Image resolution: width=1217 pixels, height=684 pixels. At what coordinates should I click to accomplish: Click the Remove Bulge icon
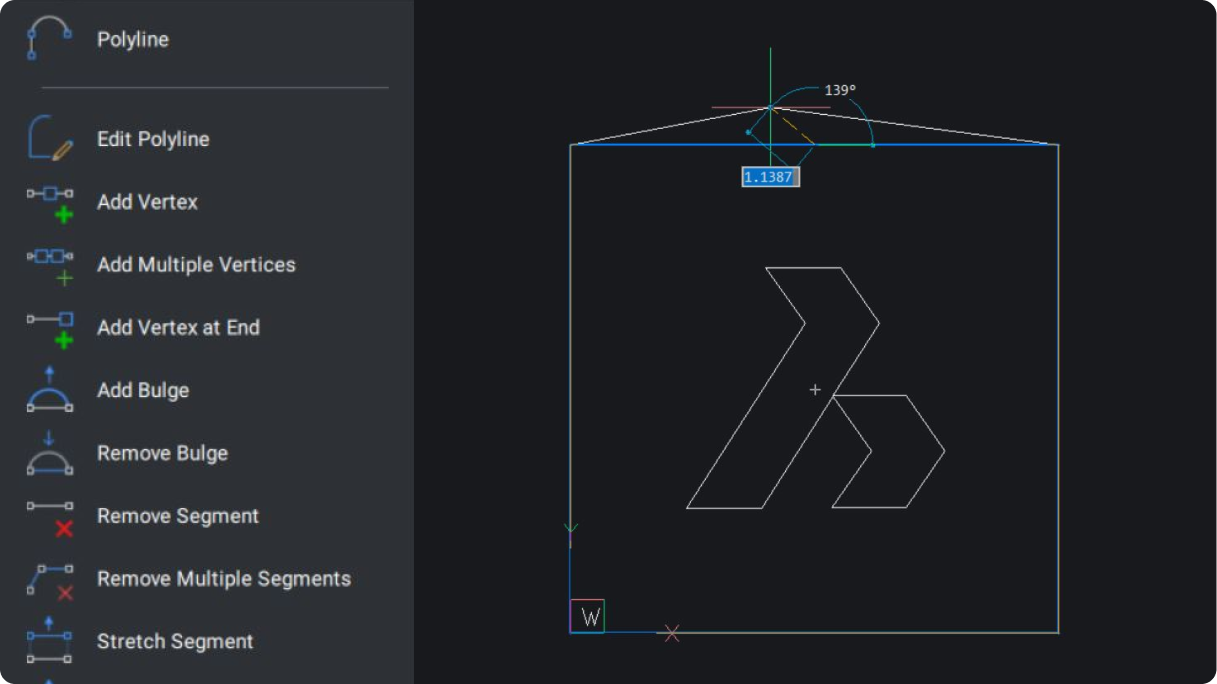point(50,453)
